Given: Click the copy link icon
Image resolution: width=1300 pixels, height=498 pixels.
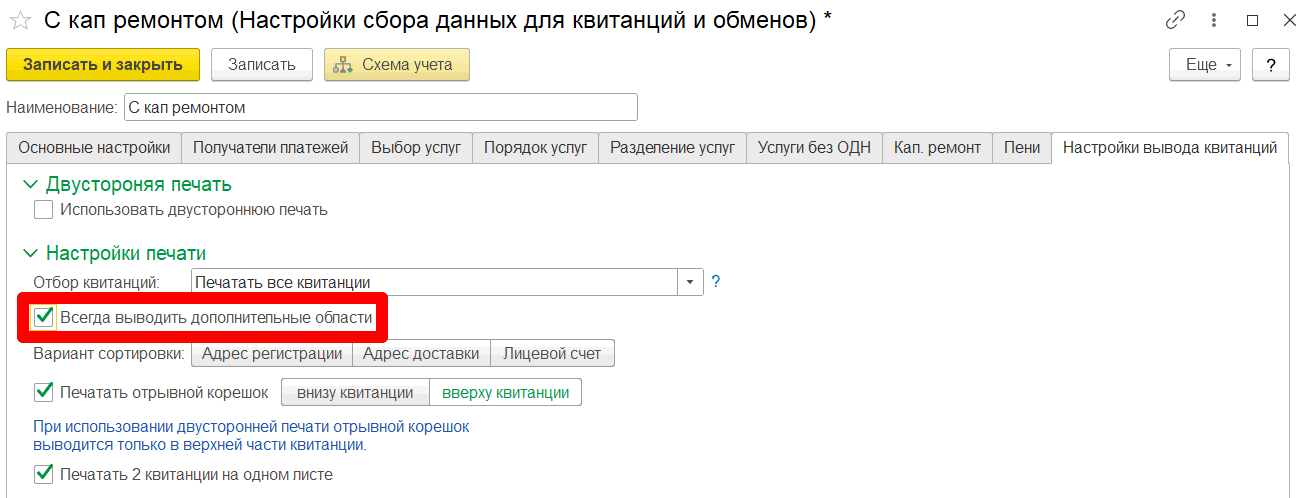Looking at the screenshot, I should 1176,21.
